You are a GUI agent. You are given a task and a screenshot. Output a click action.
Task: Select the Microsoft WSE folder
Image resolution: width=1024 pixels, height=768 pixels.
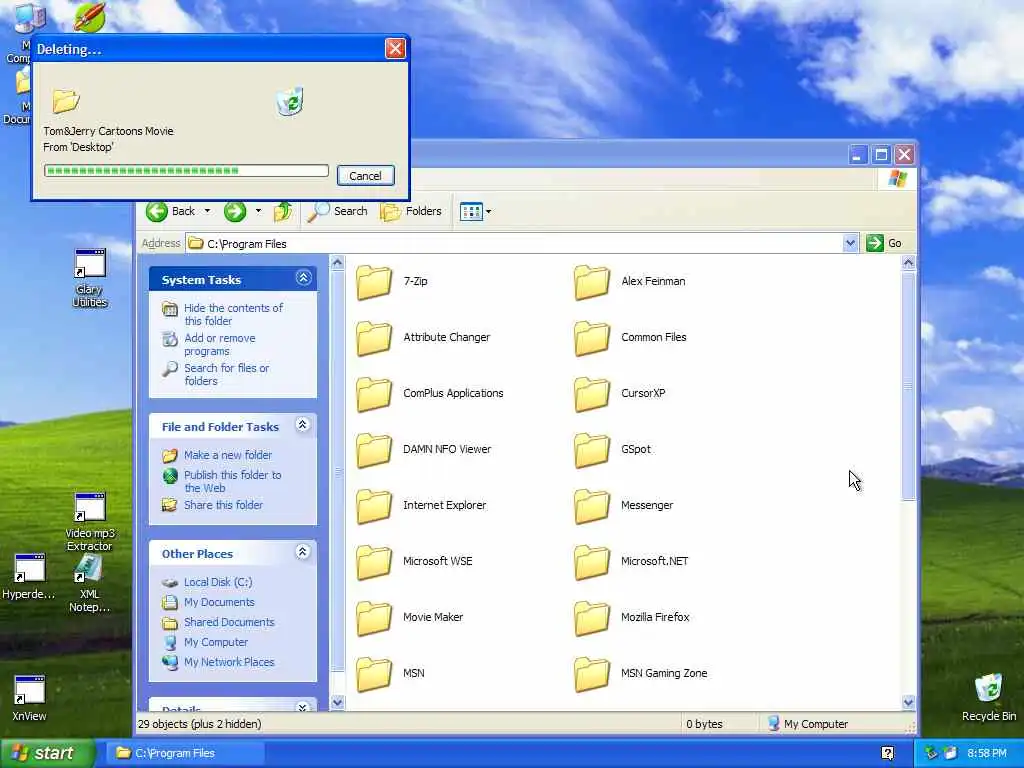[414, 562]
